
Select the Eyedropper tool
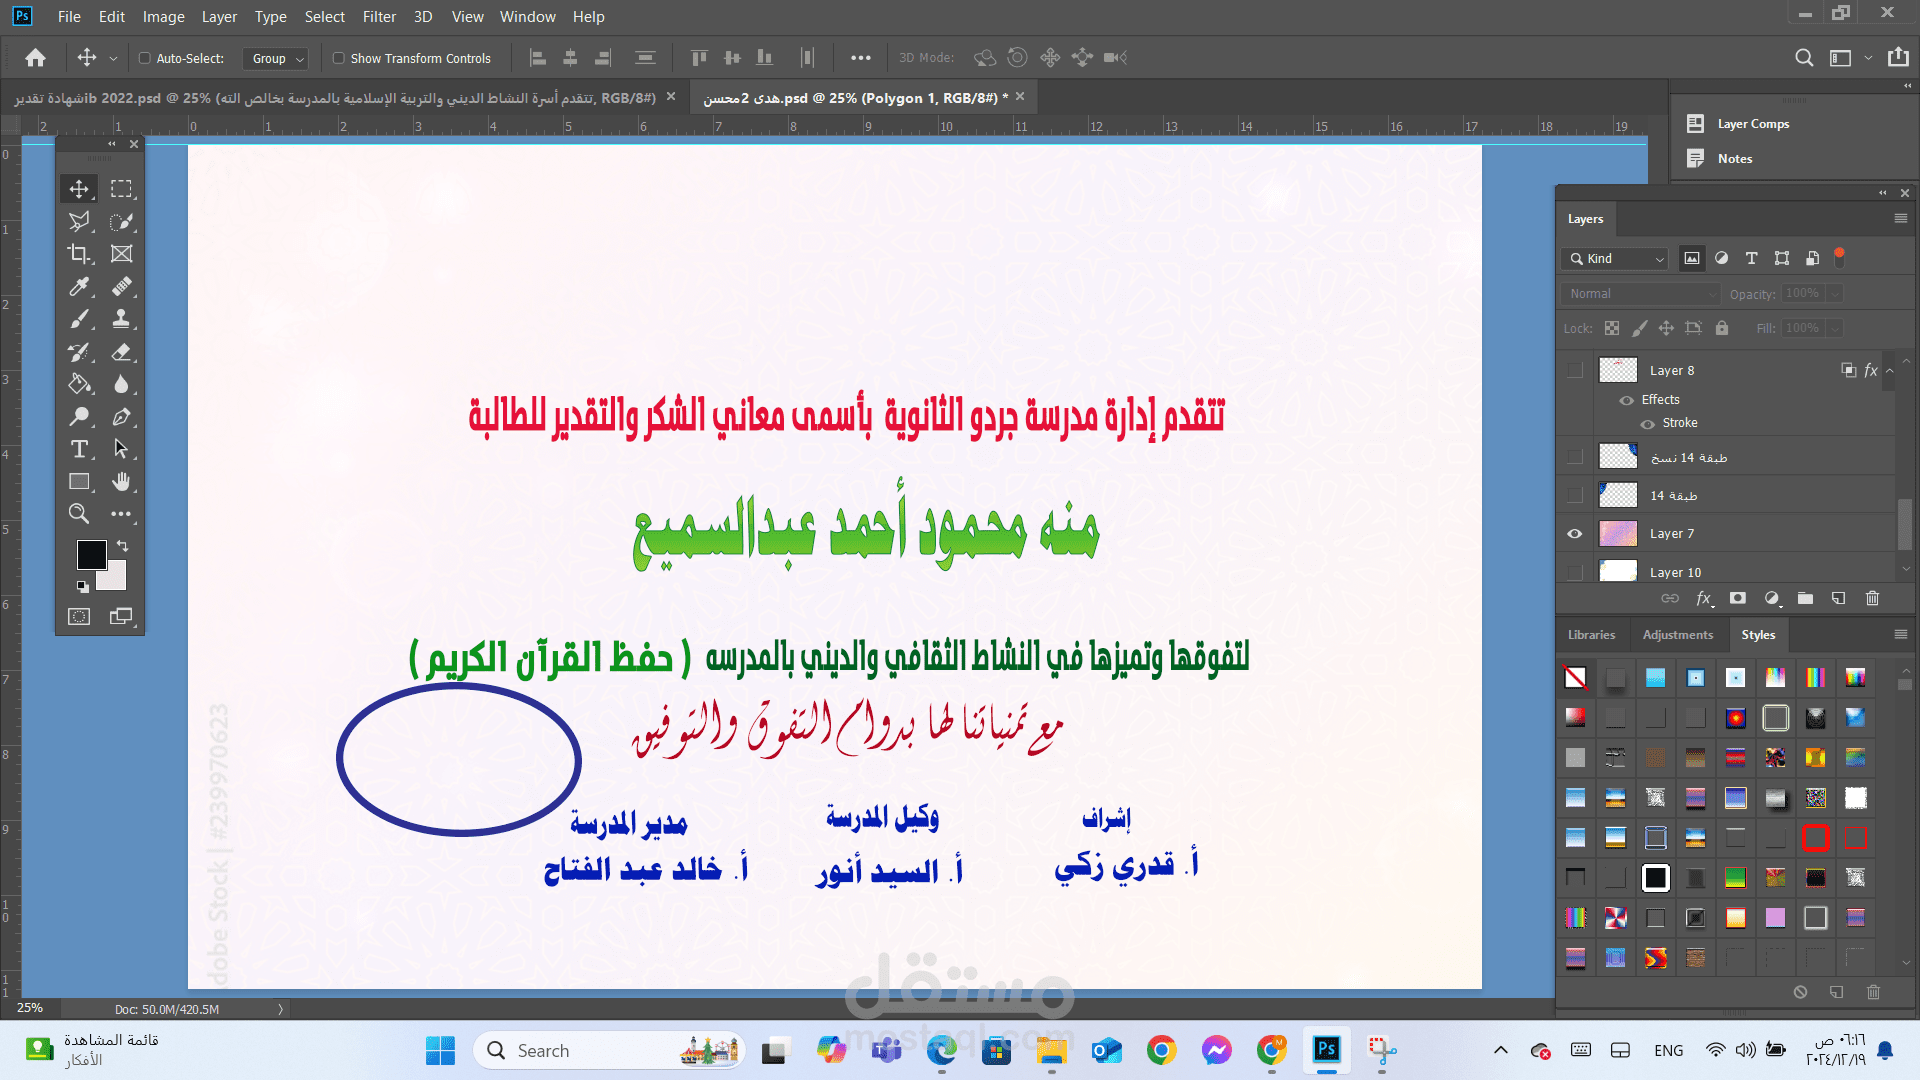(79, 287)
